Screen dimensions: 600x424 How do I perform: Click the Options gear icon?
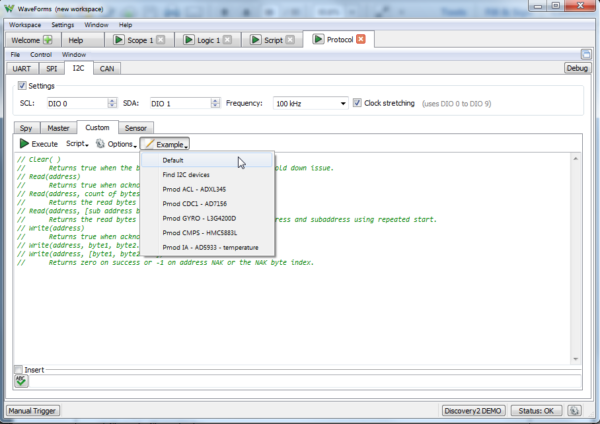coord(100,144)
